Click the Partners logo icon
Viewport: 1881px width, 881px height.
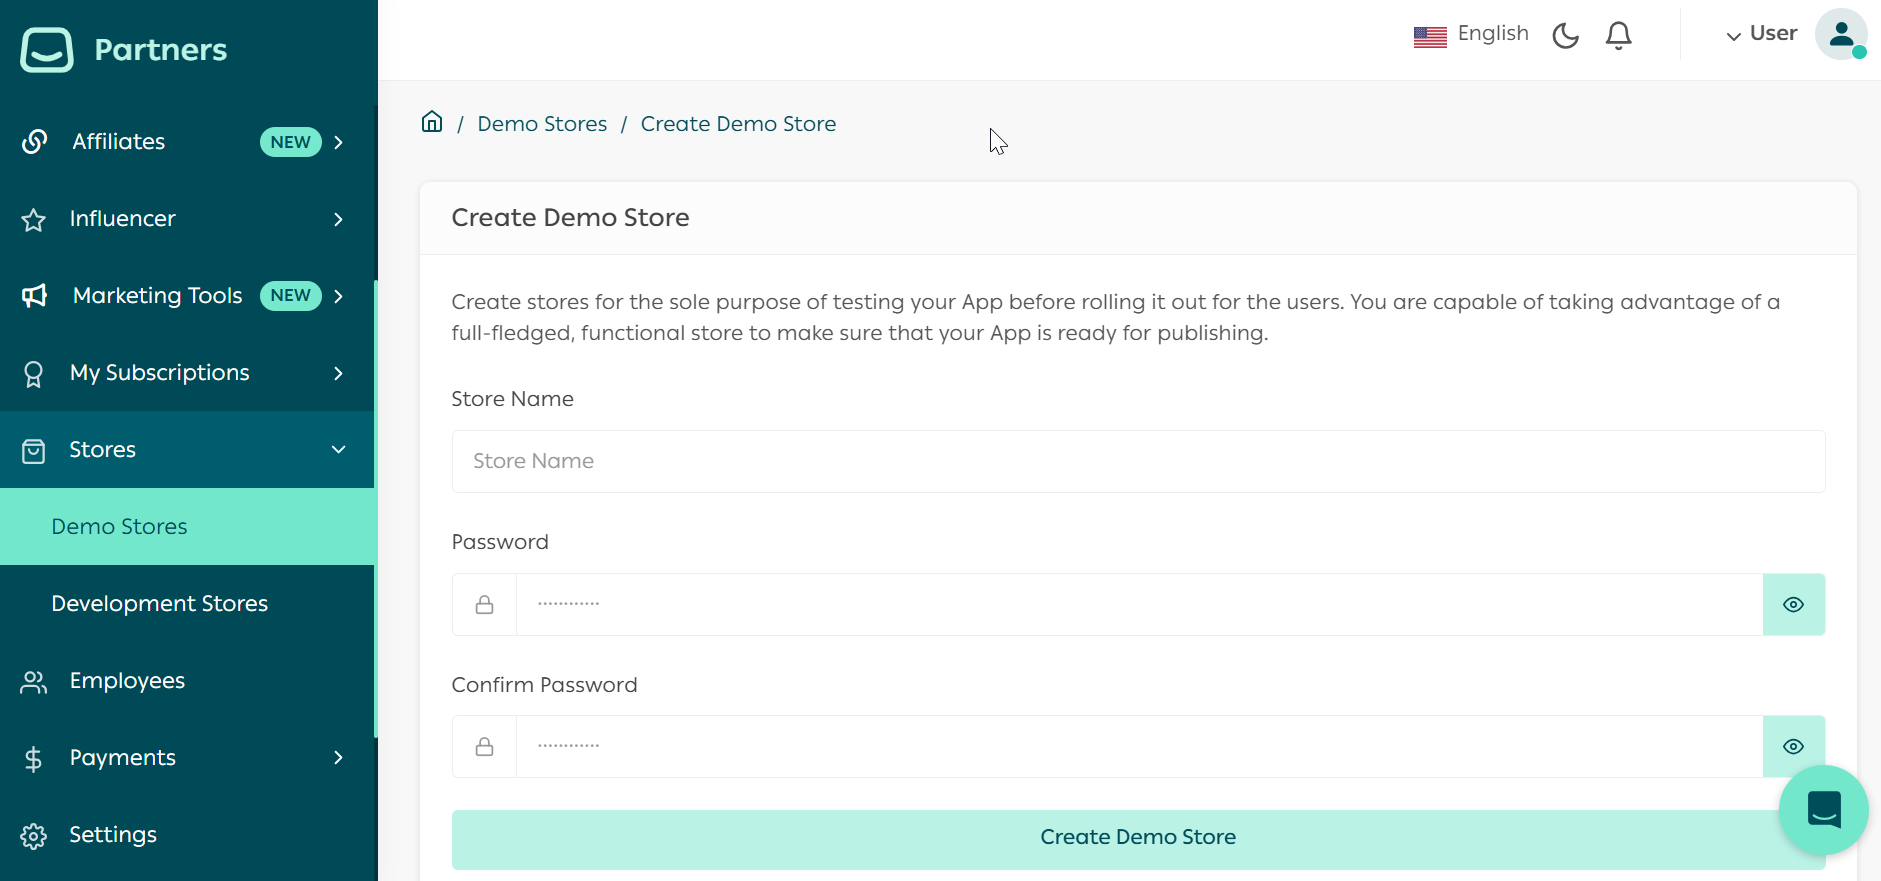pyautogui.click(x=47, y=49)
